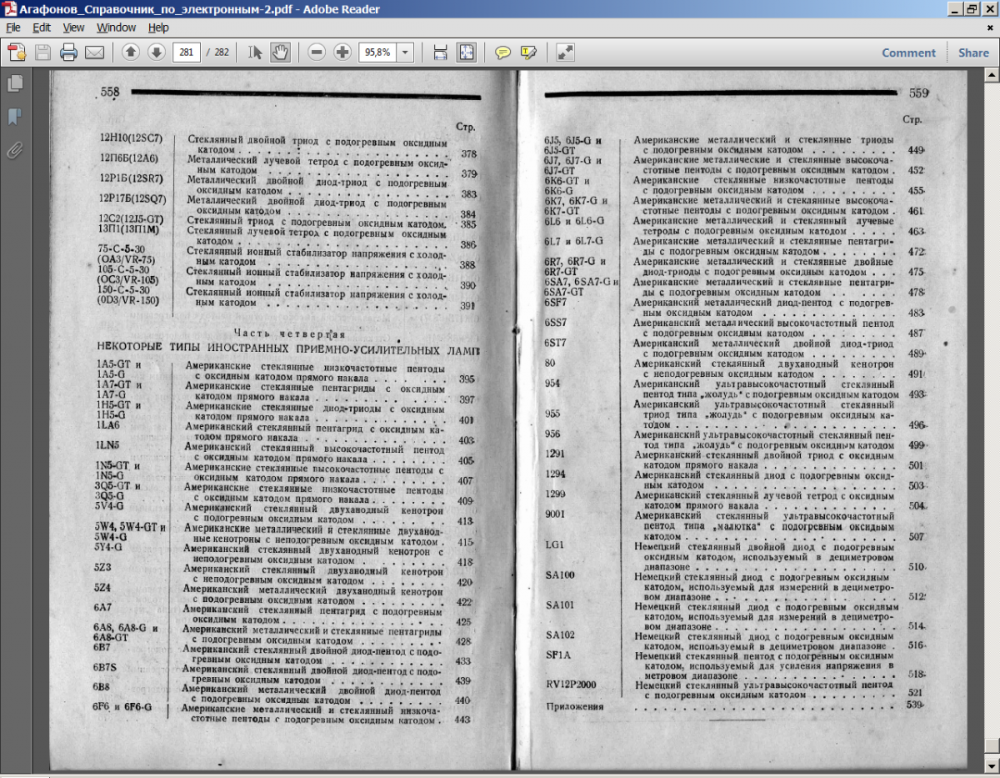1000x778 pixels.
Task: Toggle fit one full page view
Action: click(466, 52)
